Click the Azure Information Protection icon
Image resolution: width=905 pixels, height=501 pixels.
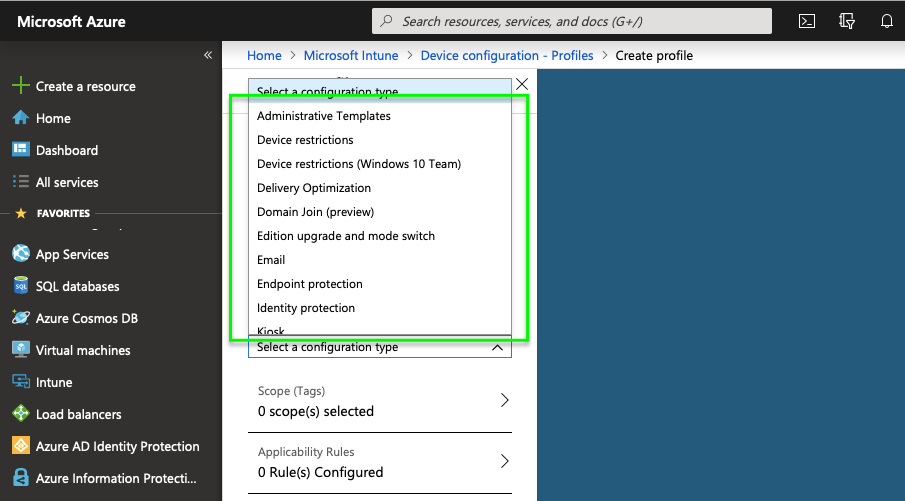(x=21, y=477)
